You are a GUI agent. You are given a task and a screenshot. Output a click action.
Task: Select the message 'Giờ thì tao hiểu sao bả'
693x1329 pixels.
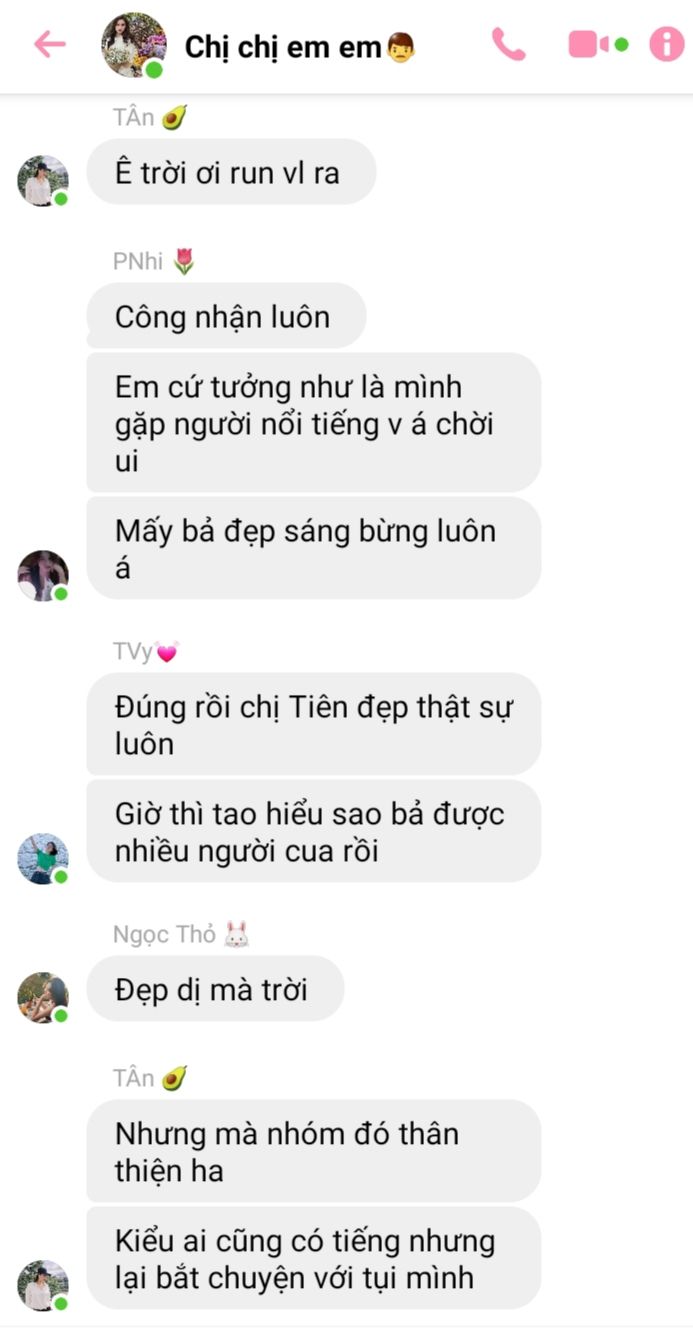click(314, 832)
